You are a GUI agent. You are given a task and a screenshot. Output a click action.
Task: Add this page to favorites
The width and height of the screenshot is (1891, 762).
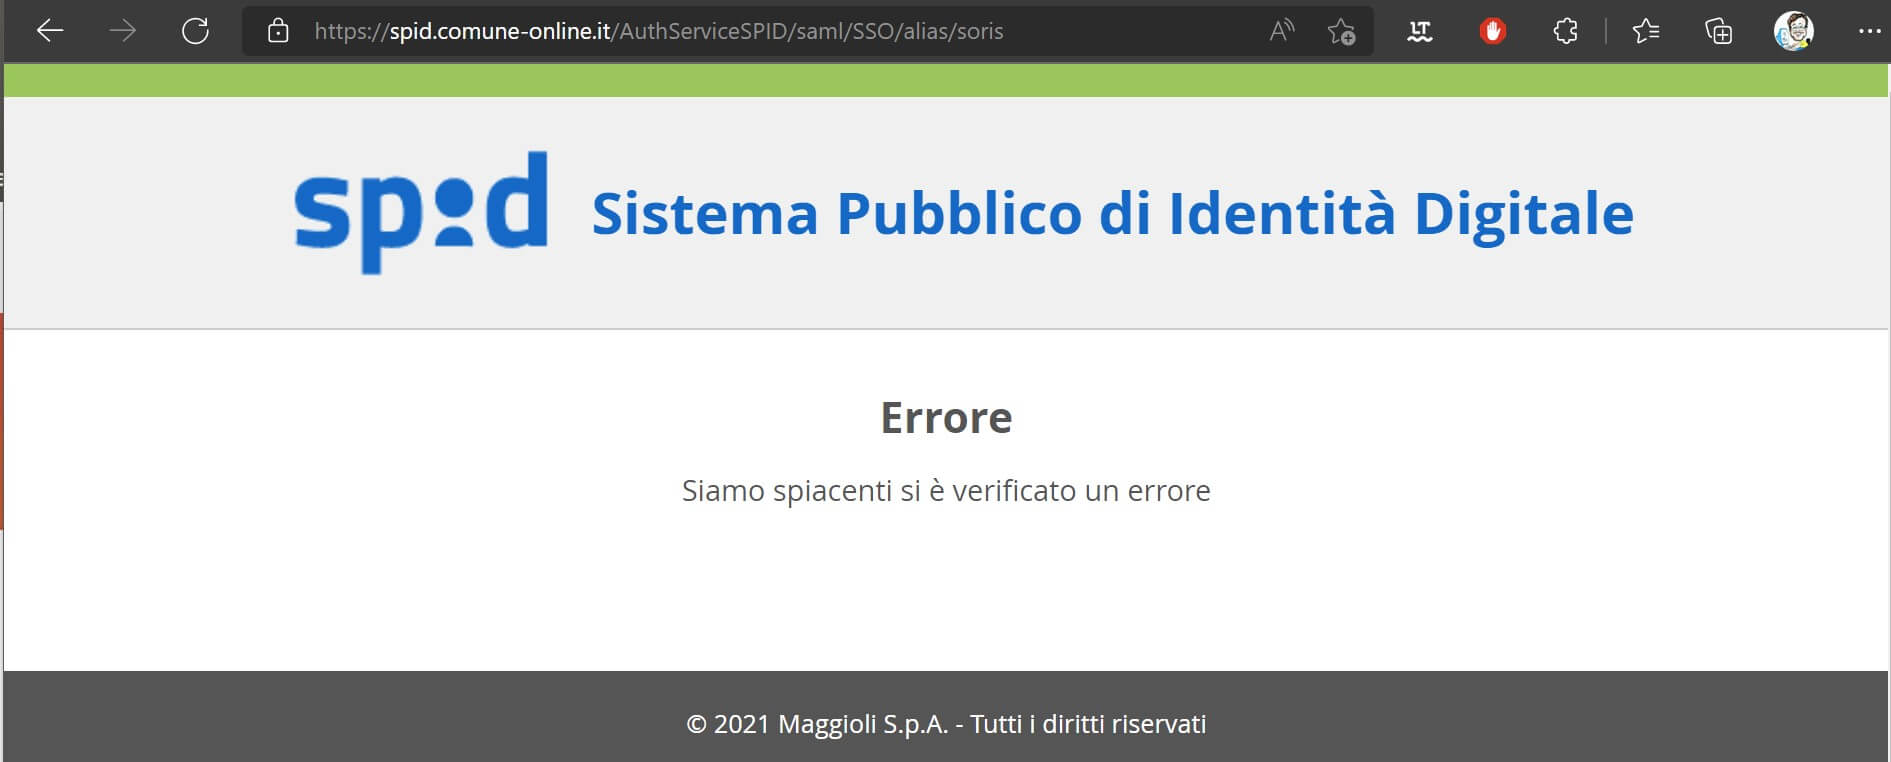(1341, 31)
